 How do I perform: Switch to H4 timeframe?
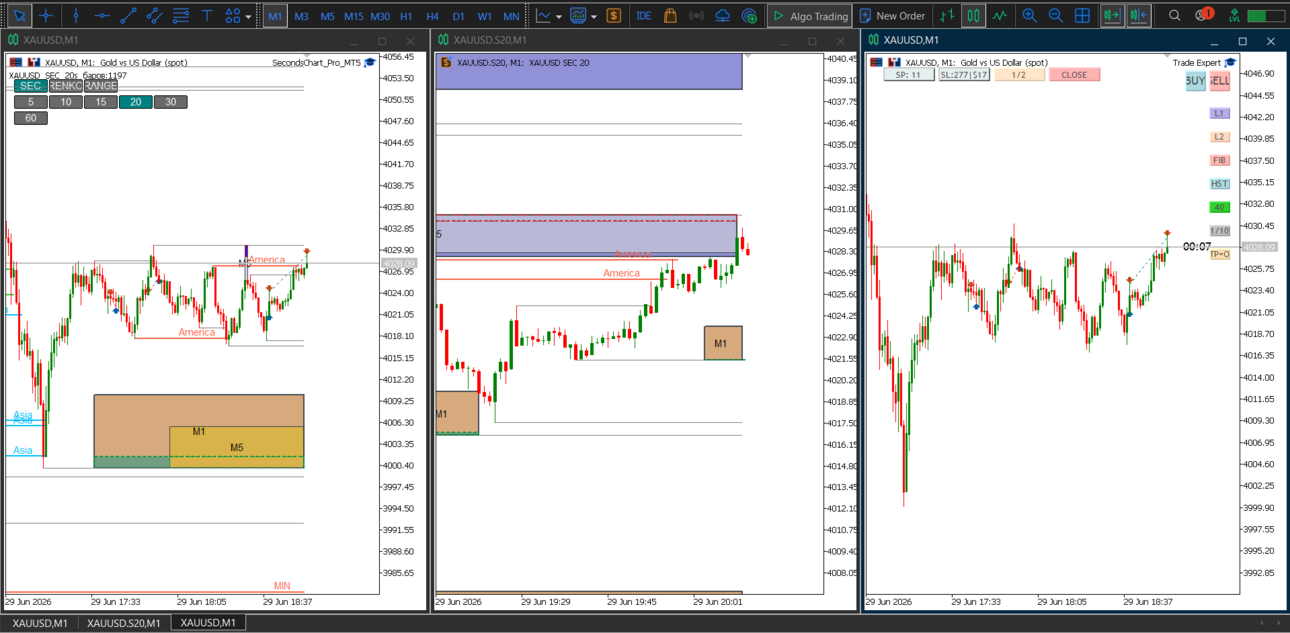pos(432,16)
